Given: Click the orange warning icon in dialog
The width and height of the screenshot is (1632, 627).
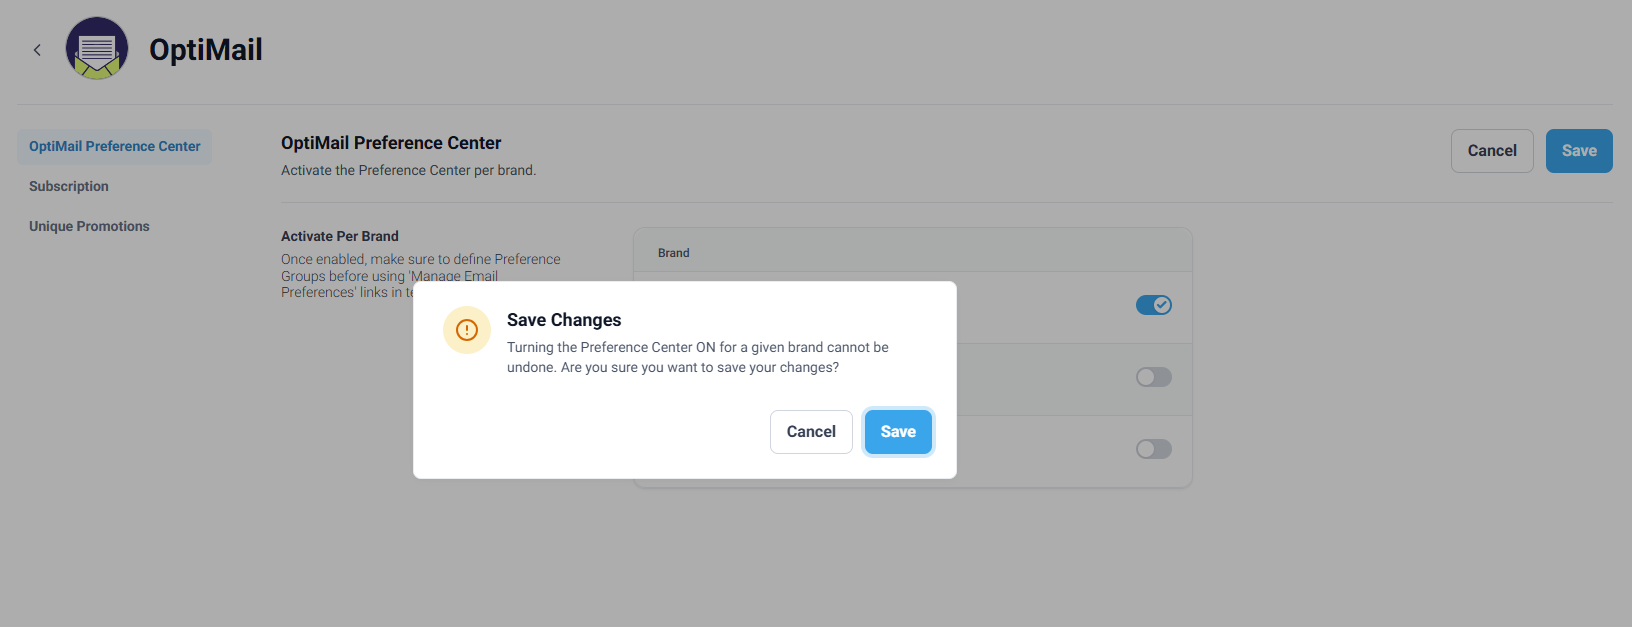Looking at the screenshot, I should (467, 330).
